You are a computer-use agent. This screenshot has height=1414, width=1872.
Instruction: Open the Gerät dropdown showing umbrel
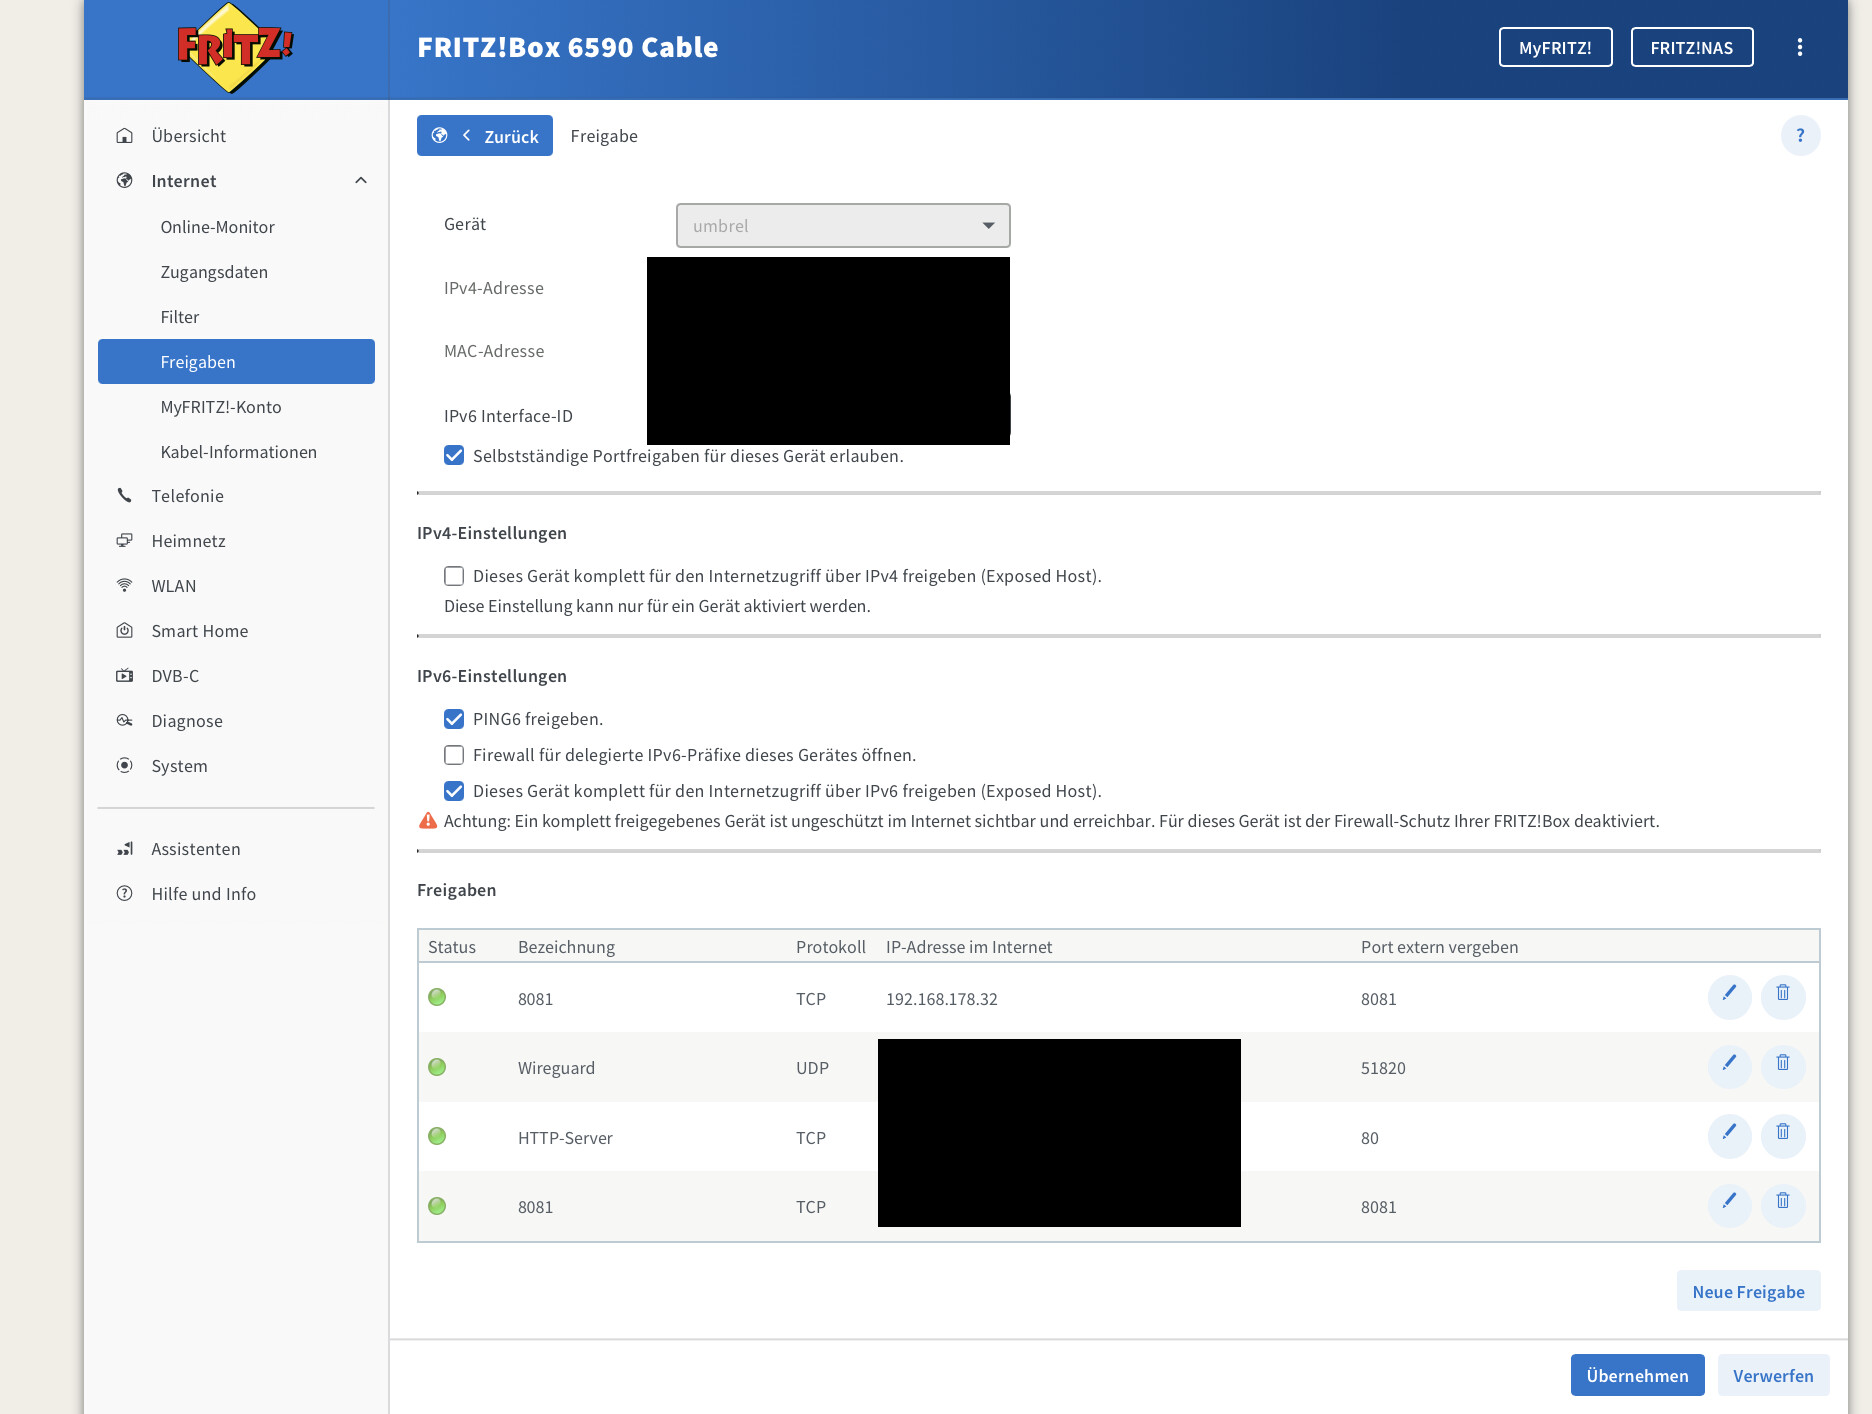tap(843, 226)
